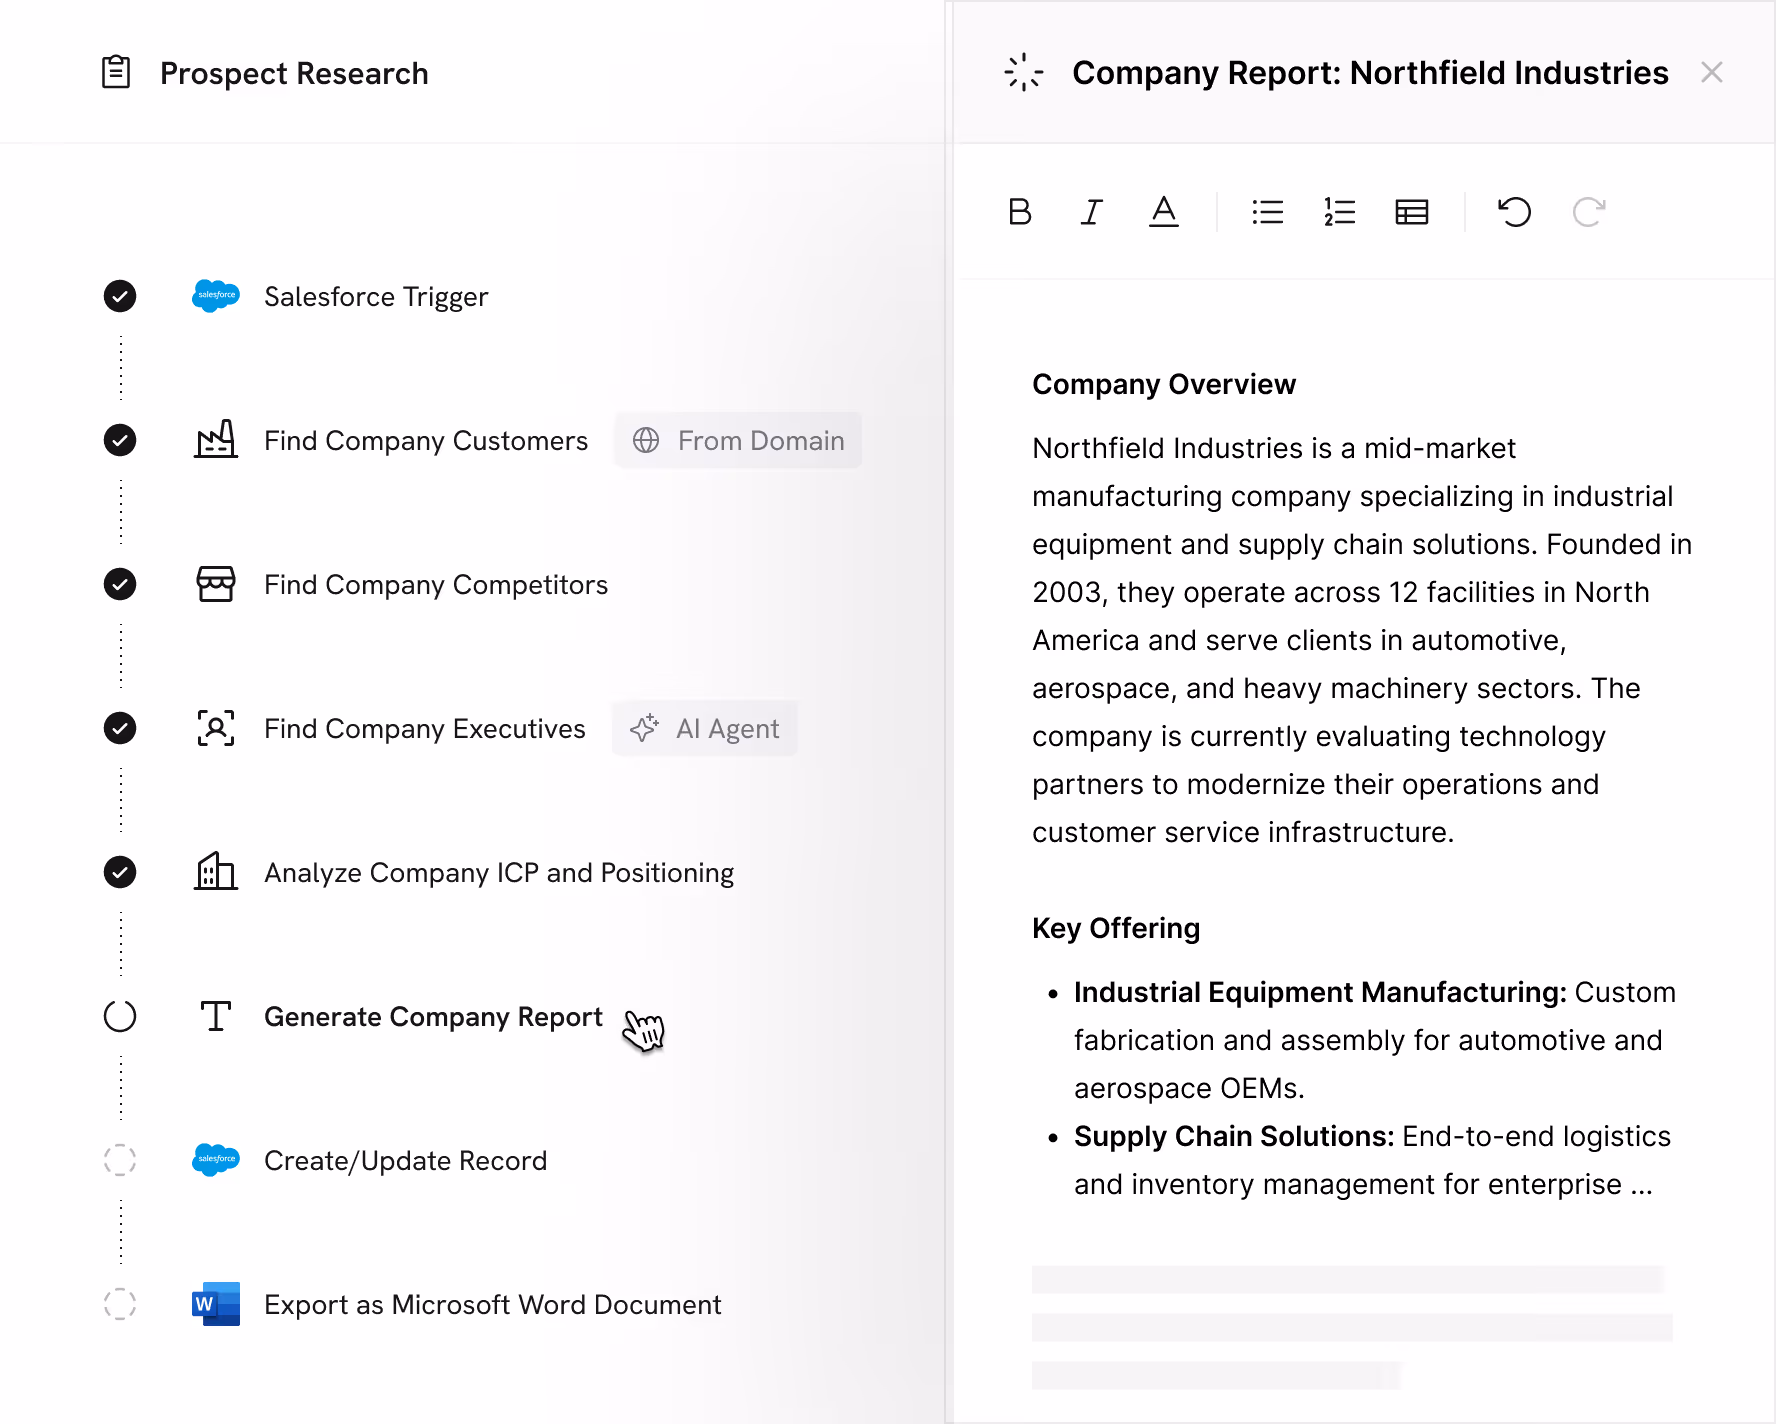1776x1424 pixels.
Task: Toggle the completed checkmark on Salesforce Trigger
Action: 120,296
